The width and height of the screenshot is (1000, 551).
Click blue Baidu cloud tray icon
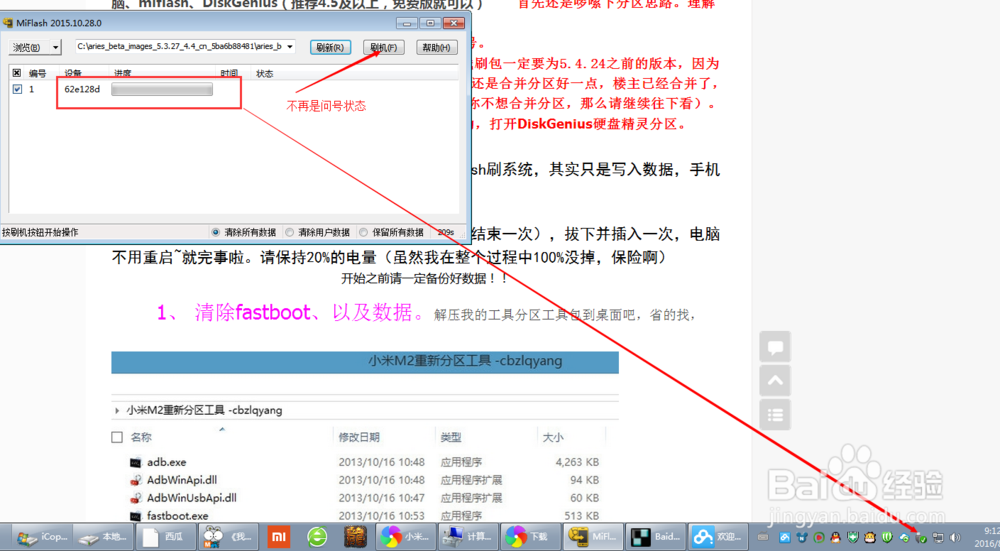[786, 538]
